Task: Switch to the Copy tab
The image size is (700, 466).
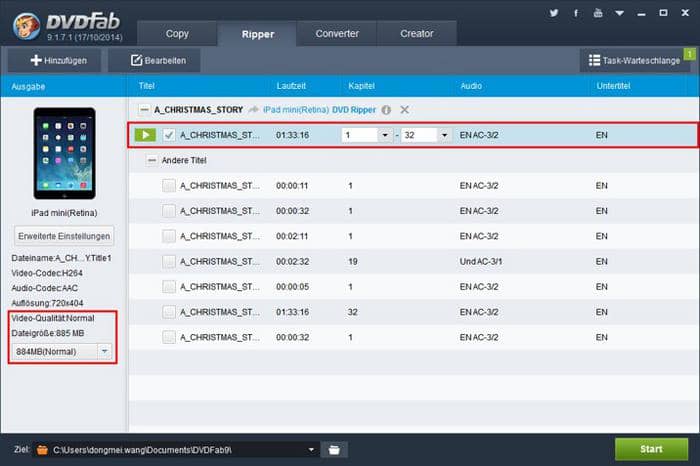Action: [x=177, y=33]
